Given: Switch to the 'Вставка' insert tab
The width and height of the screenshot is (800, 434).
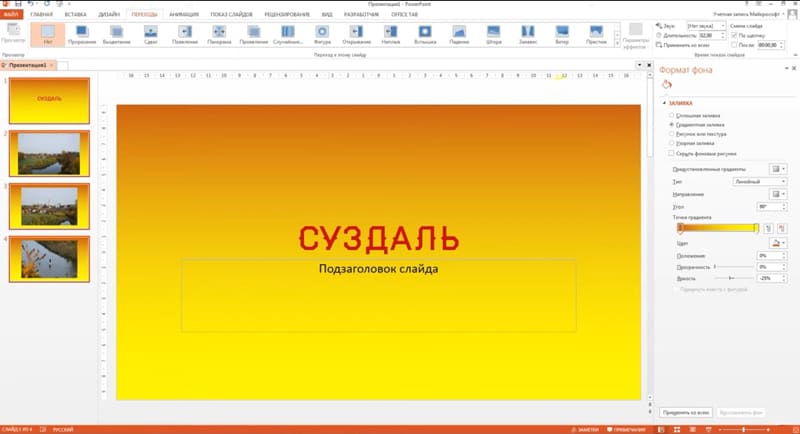Looking at the screenshot, I should [75, 14].
